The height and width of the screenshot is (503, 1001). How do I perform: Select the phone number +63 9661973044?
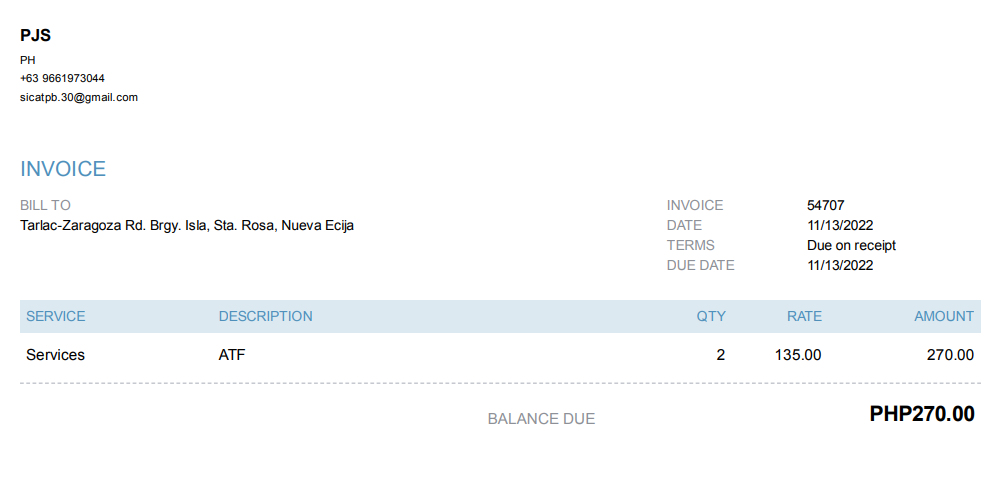[62, 78]
